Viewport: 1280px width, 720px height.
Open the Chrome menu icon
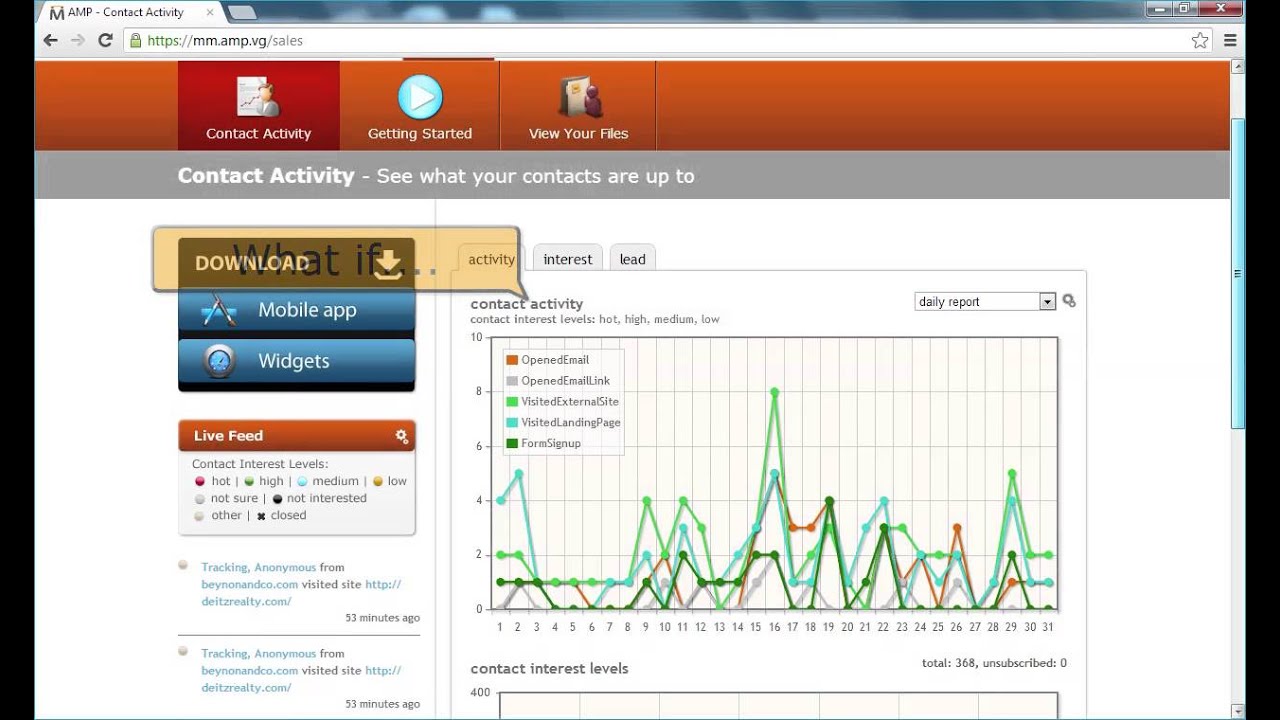click(1230, 41)
